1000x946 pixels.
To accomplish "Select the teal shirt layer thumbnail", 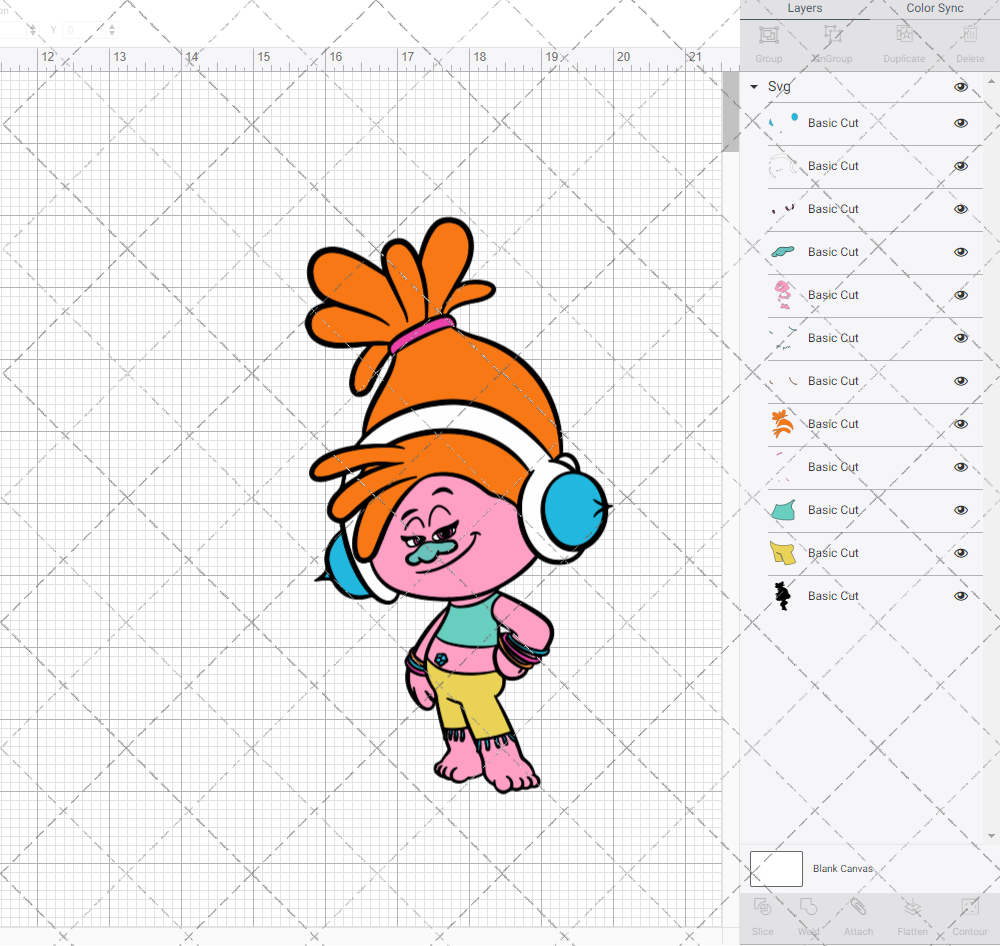I will [784, 510].
